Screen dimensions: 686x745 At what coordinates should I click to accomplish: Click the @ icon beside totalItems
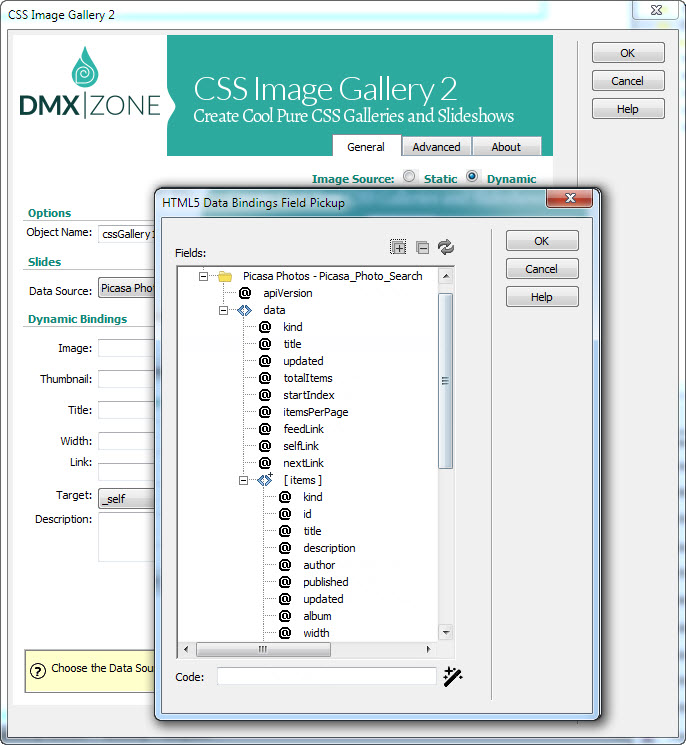(x=265, y=378)
